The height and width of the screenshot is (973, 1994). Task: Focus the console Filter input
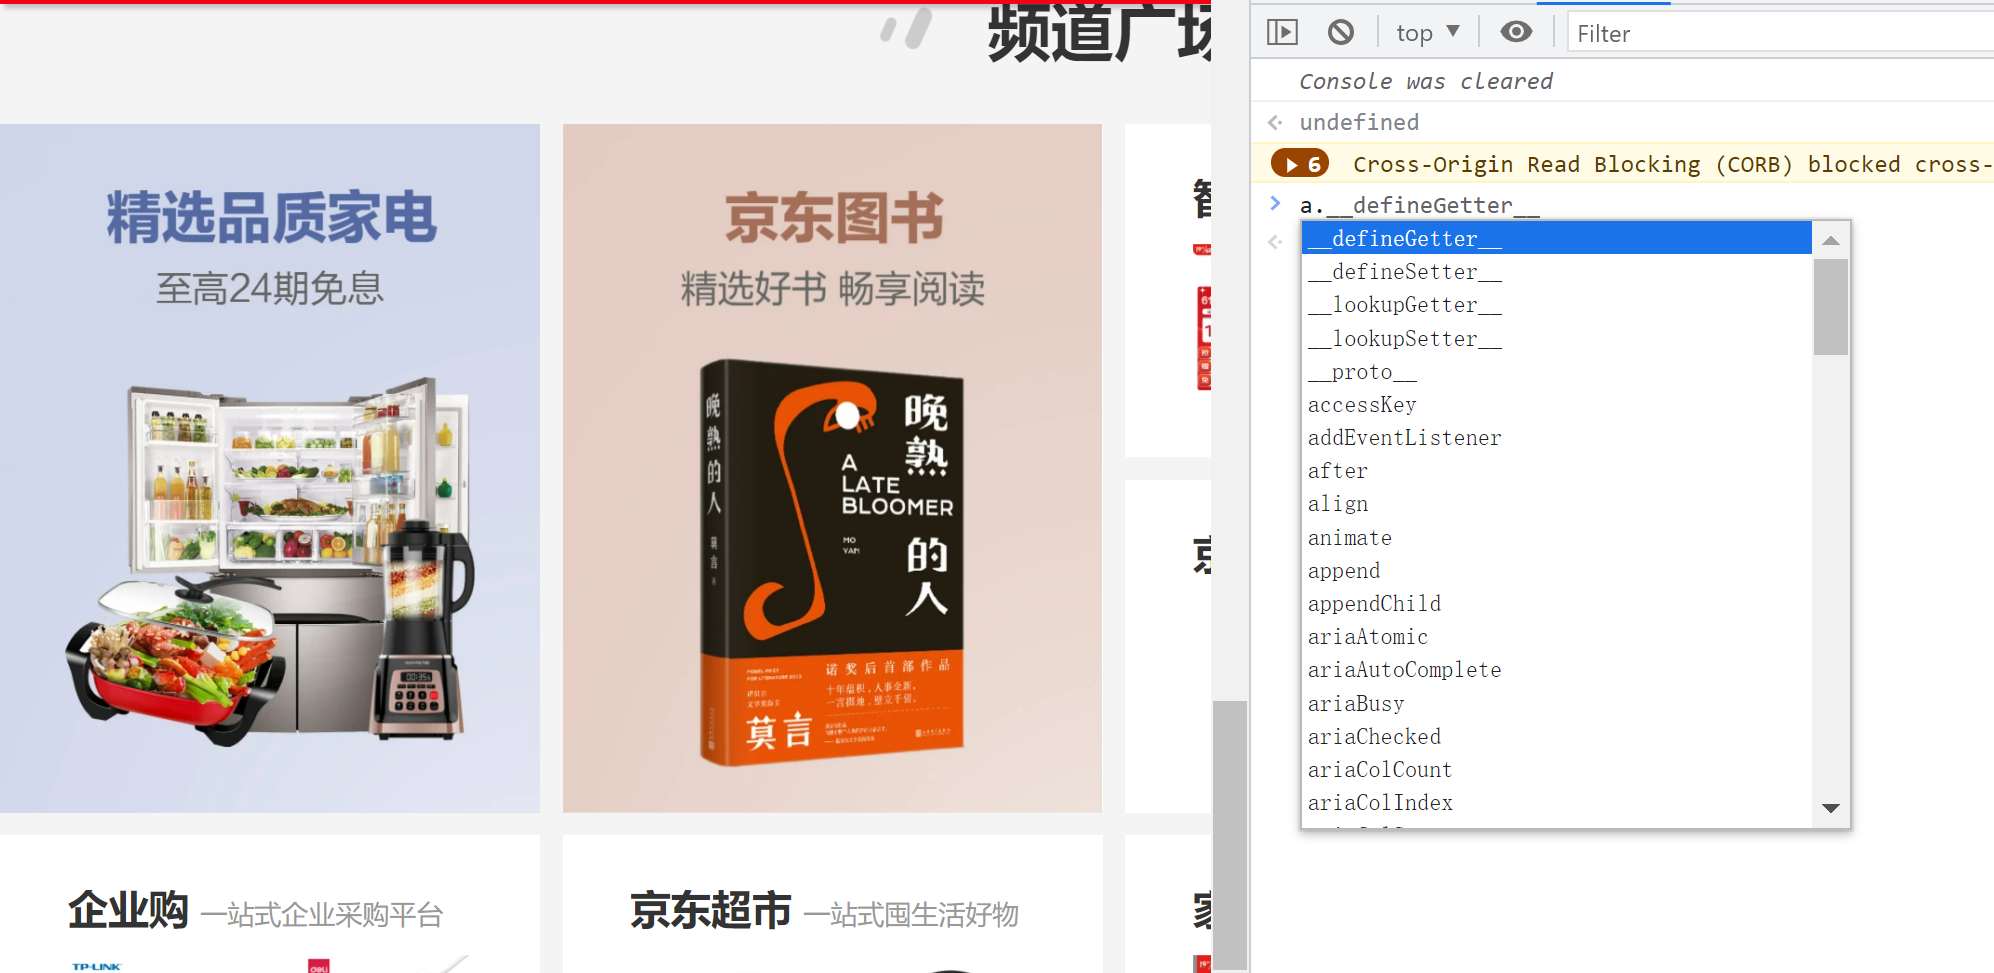point(1780,34)
